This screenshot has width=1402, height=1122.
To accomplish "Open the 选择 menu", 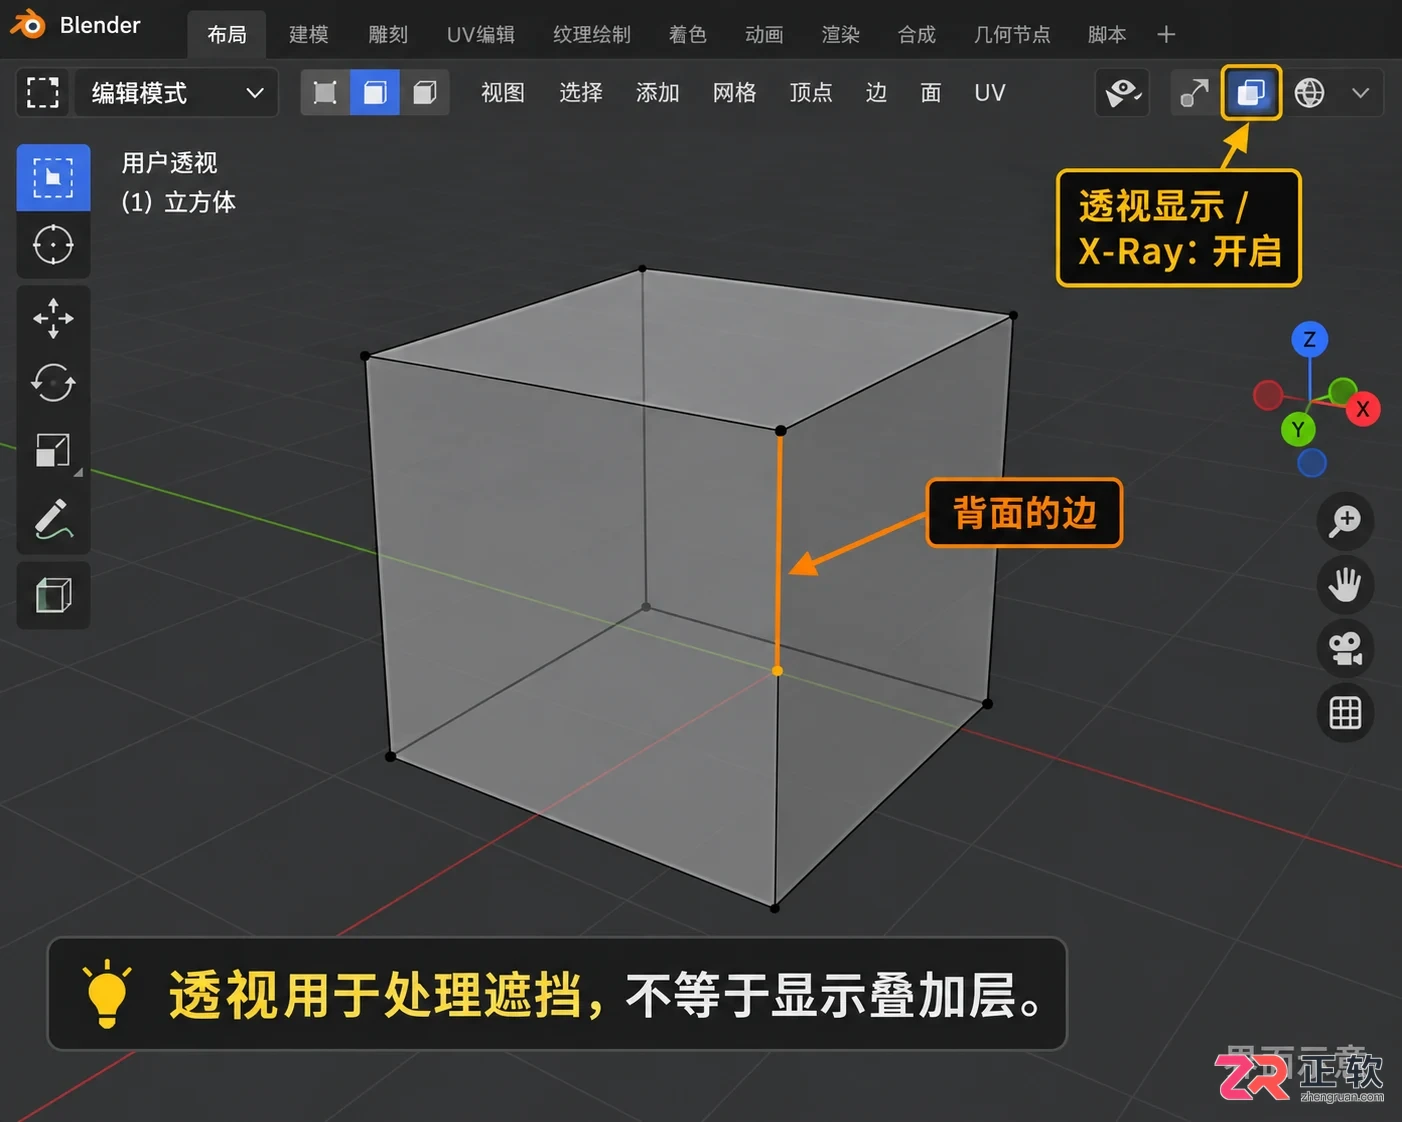I will click(x=581, y=93).
